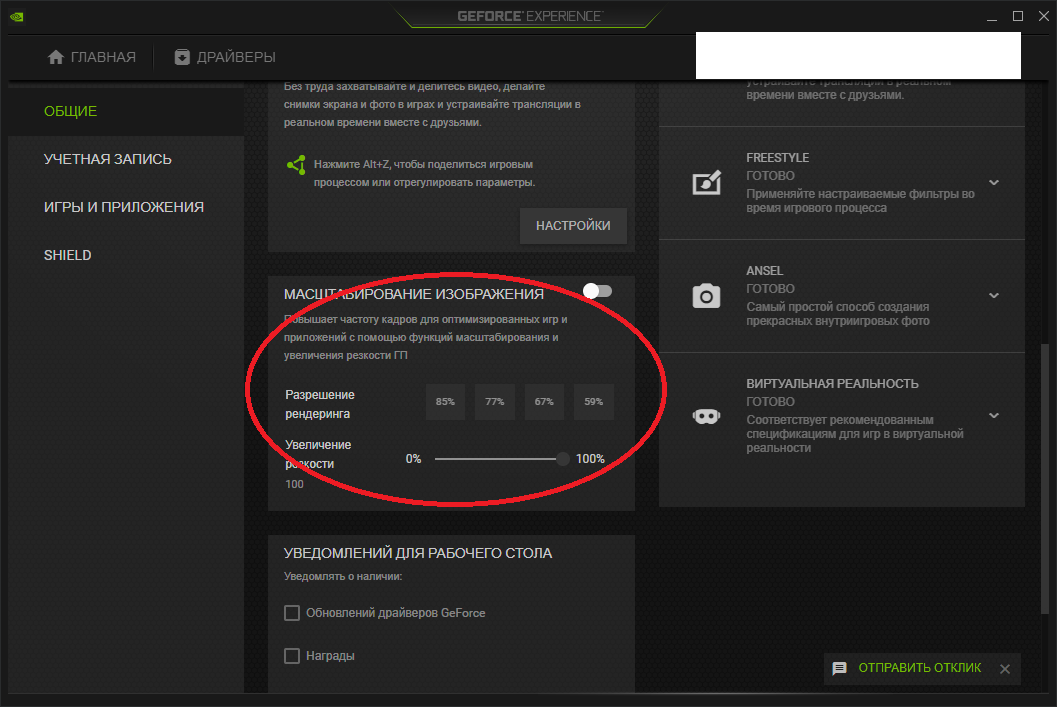Image resolution: width=1057 pixels, height=707 pixels.
Task: Click the feedback chat bubble icon
Action: (x=839, y=669)
